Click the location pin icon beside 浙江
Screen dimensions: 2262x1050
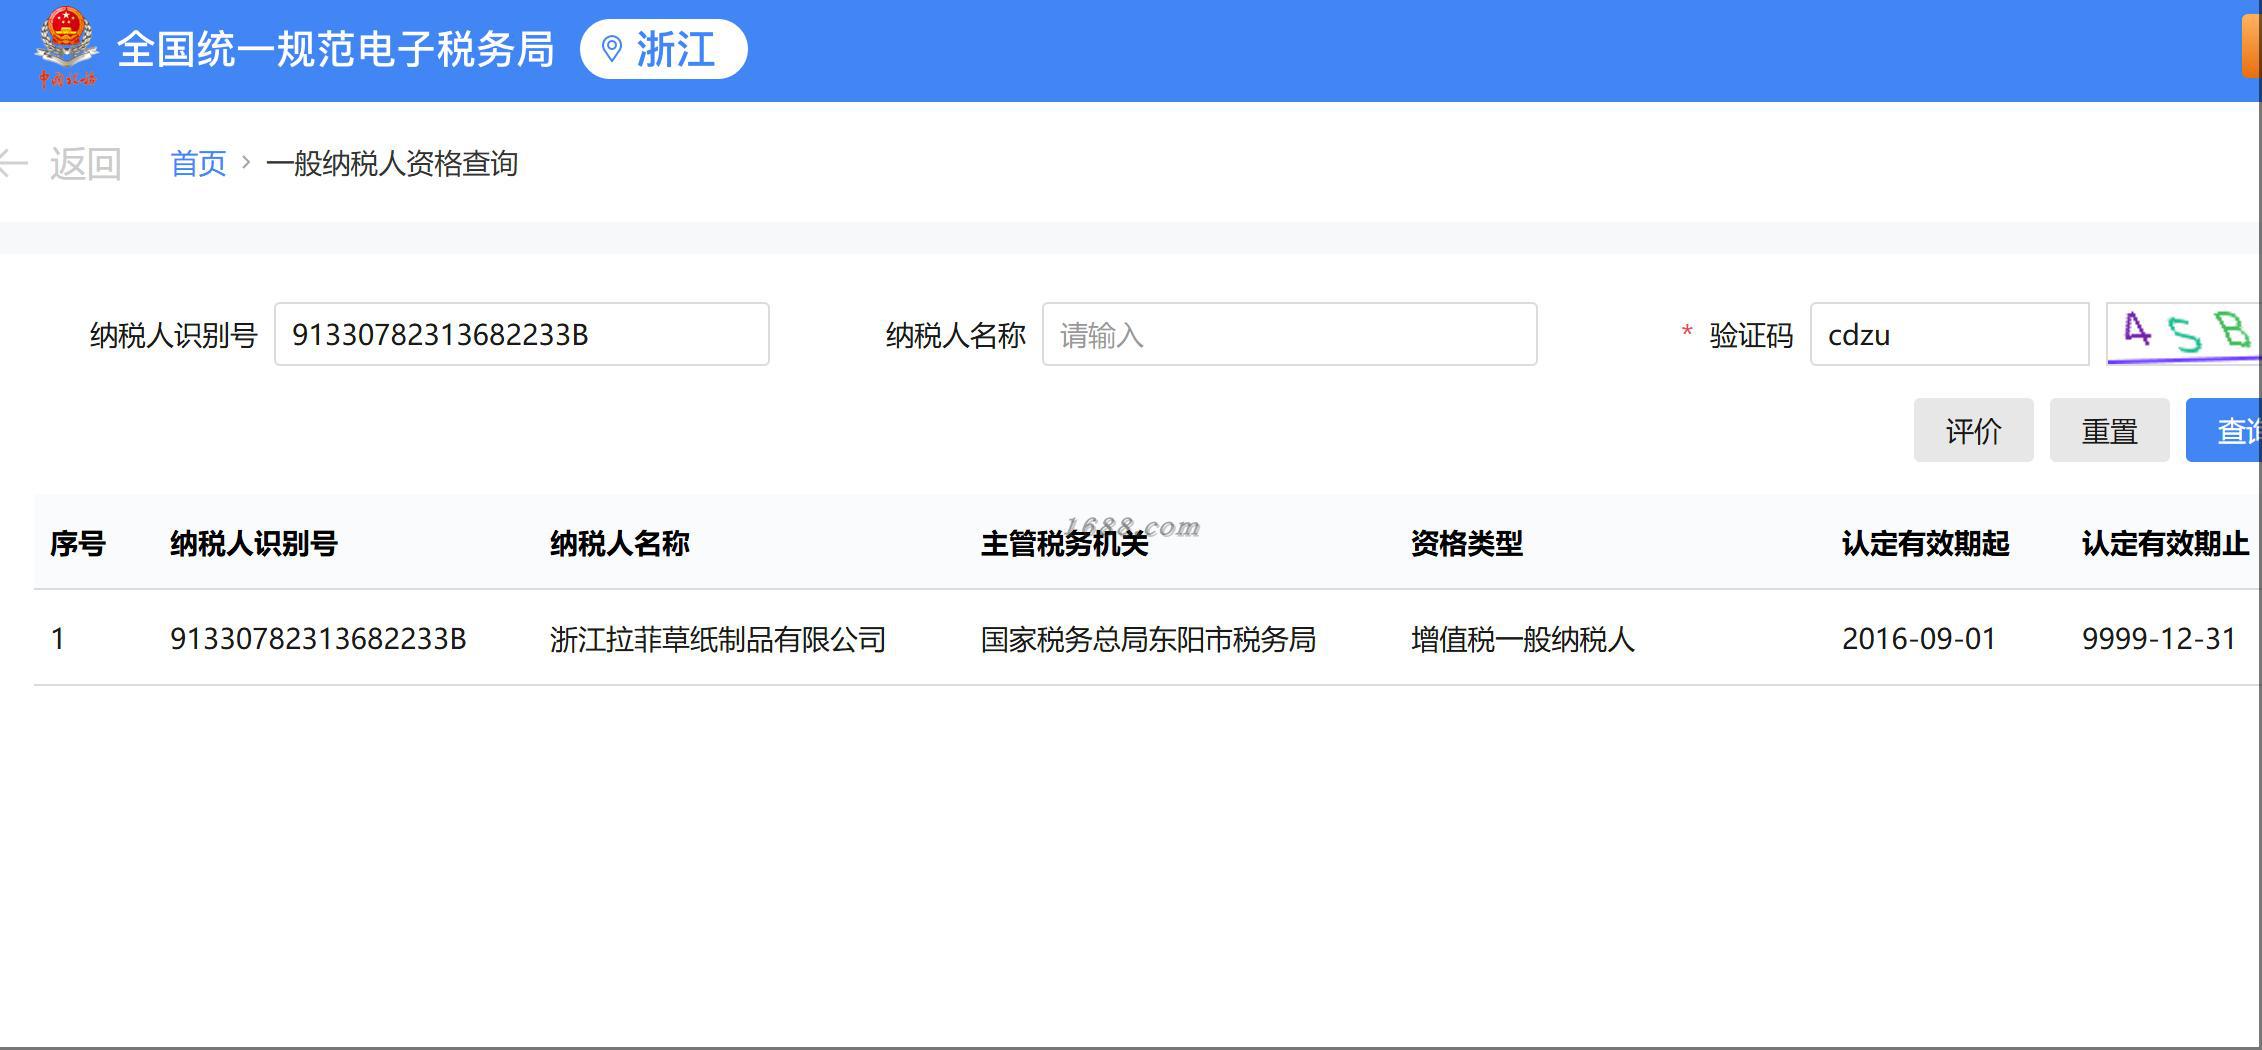(612, 49)
